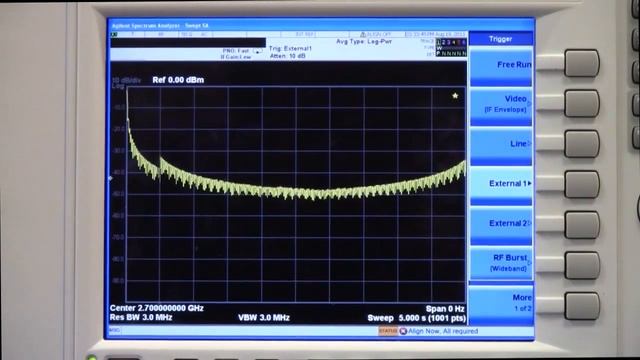The height and width of the screenshot is (360, 640).
Task: Click the IFGain:Low annotation
Action: [236, 57]
